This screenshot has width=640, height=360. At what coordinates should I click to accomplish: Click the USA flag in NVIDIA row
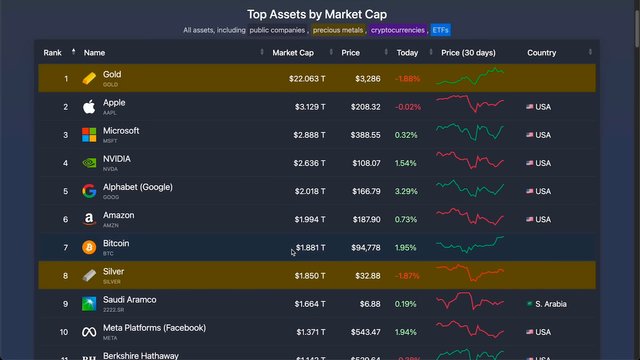tap(529, 163)
